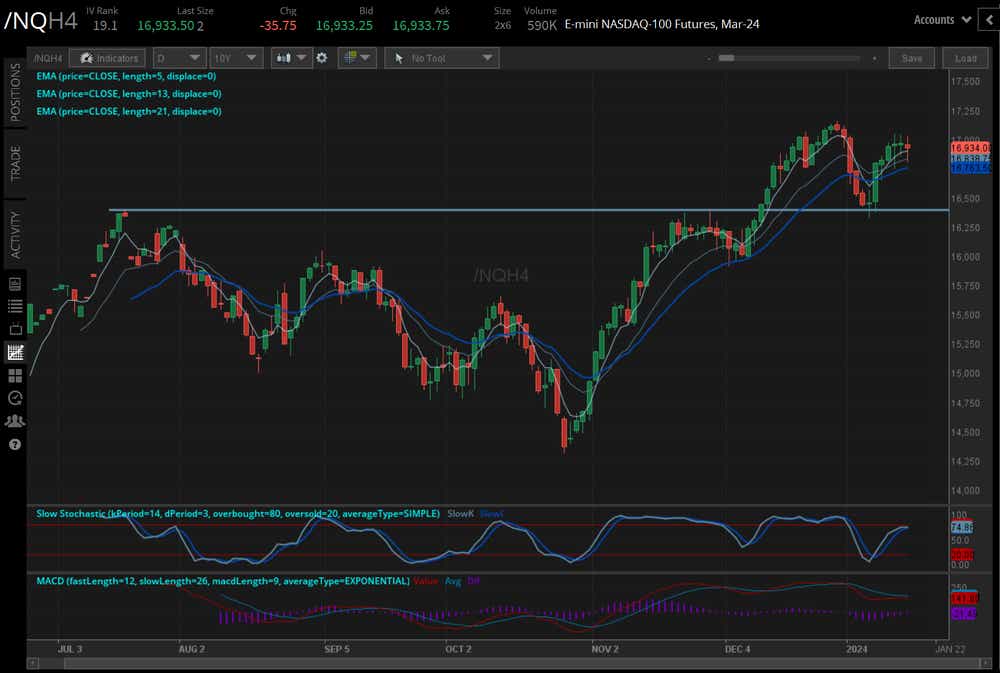Adjust the chart zoom slider thumb

[x=726, y=57]
